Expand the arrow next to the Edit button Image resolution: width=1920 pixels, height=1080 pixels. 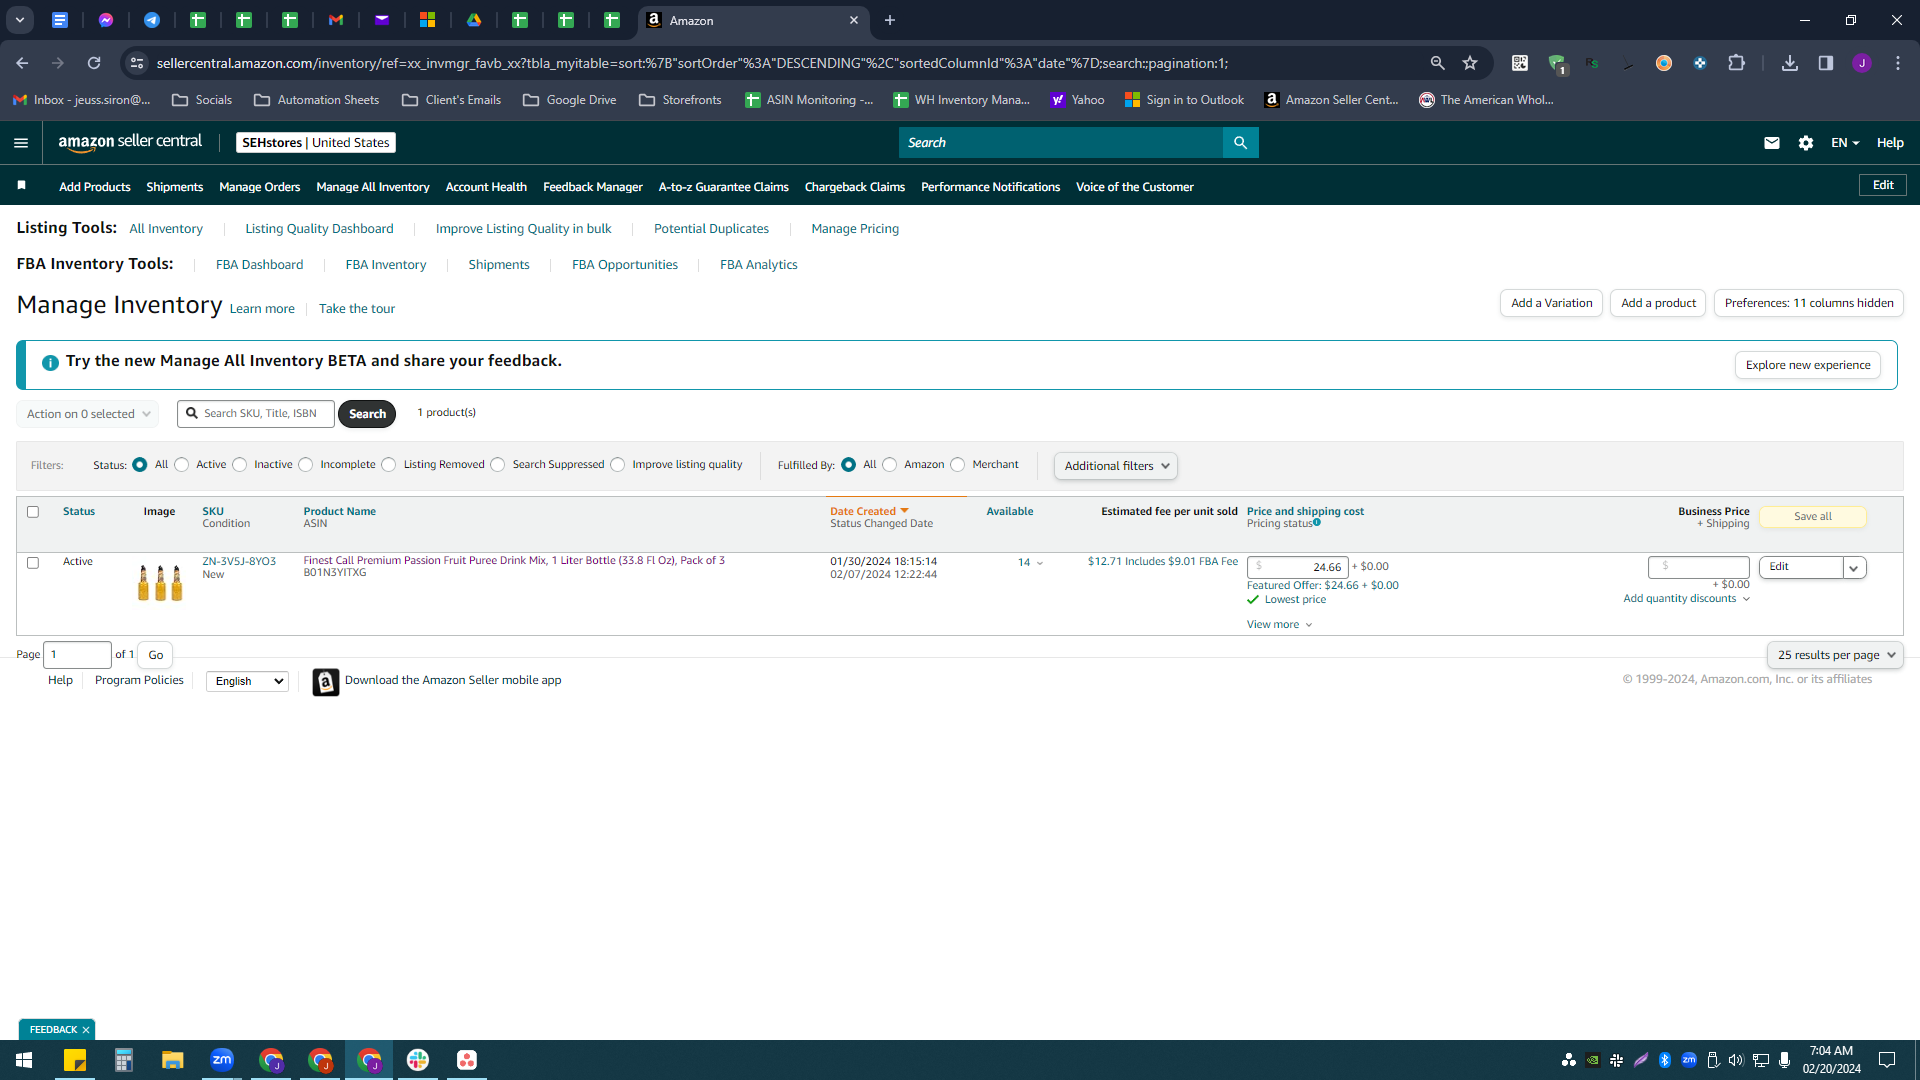(1854, 568)
